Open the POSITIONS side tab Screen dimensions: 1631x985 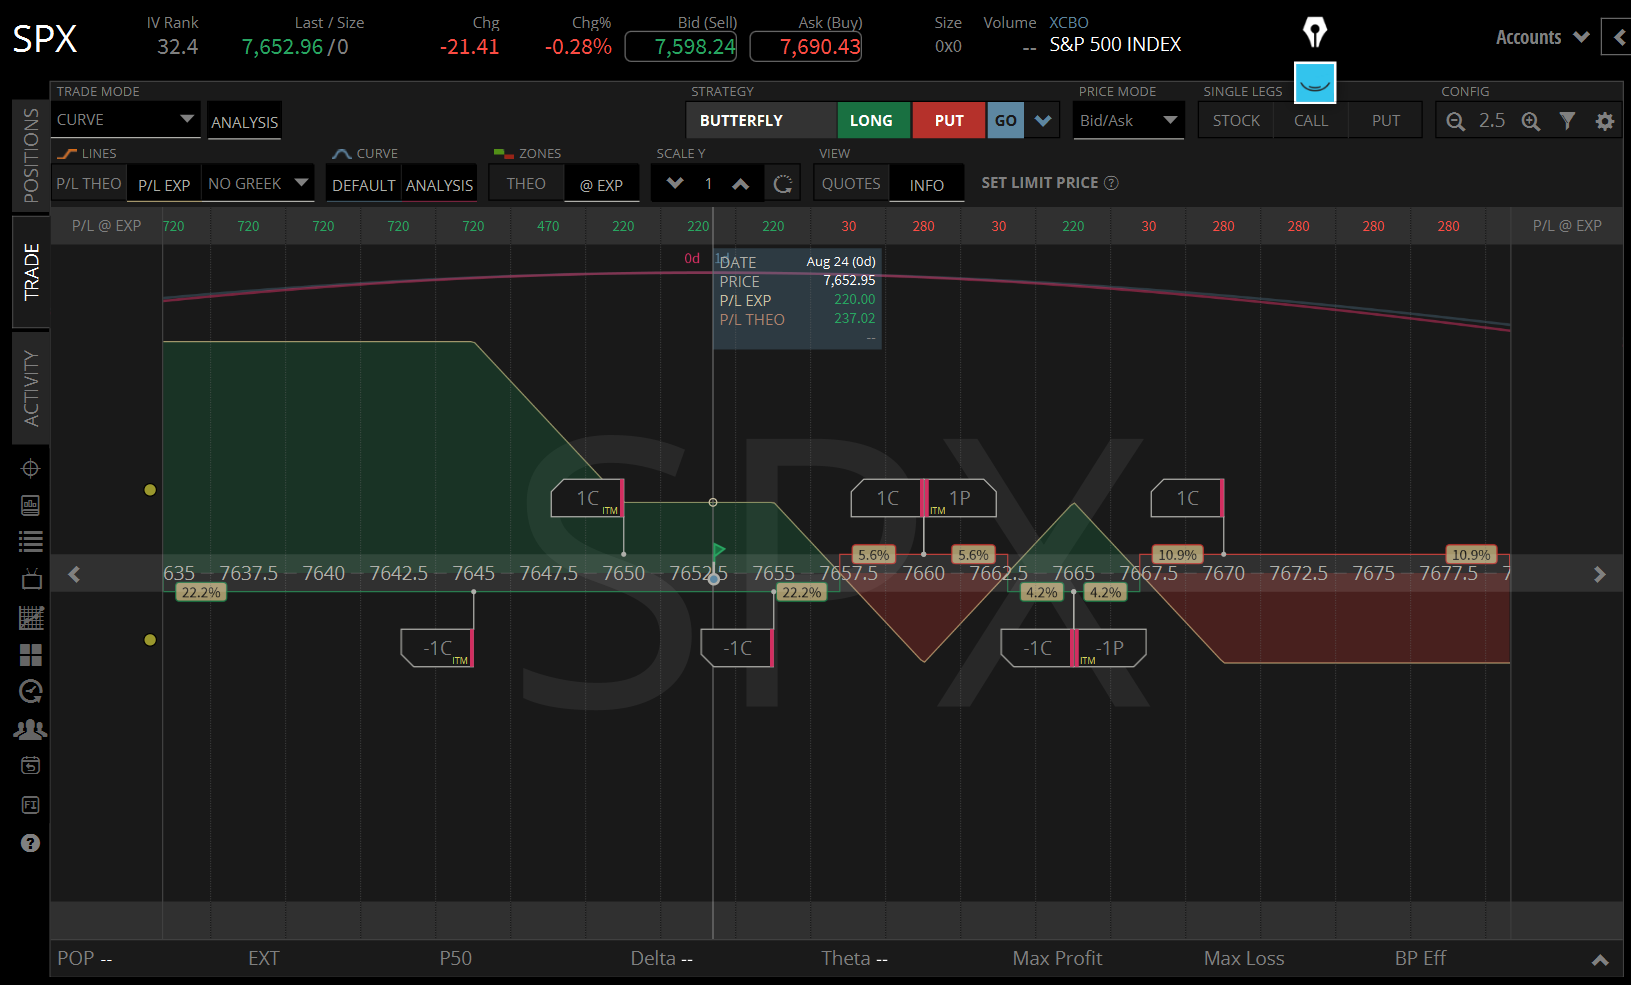pos(31,155)
